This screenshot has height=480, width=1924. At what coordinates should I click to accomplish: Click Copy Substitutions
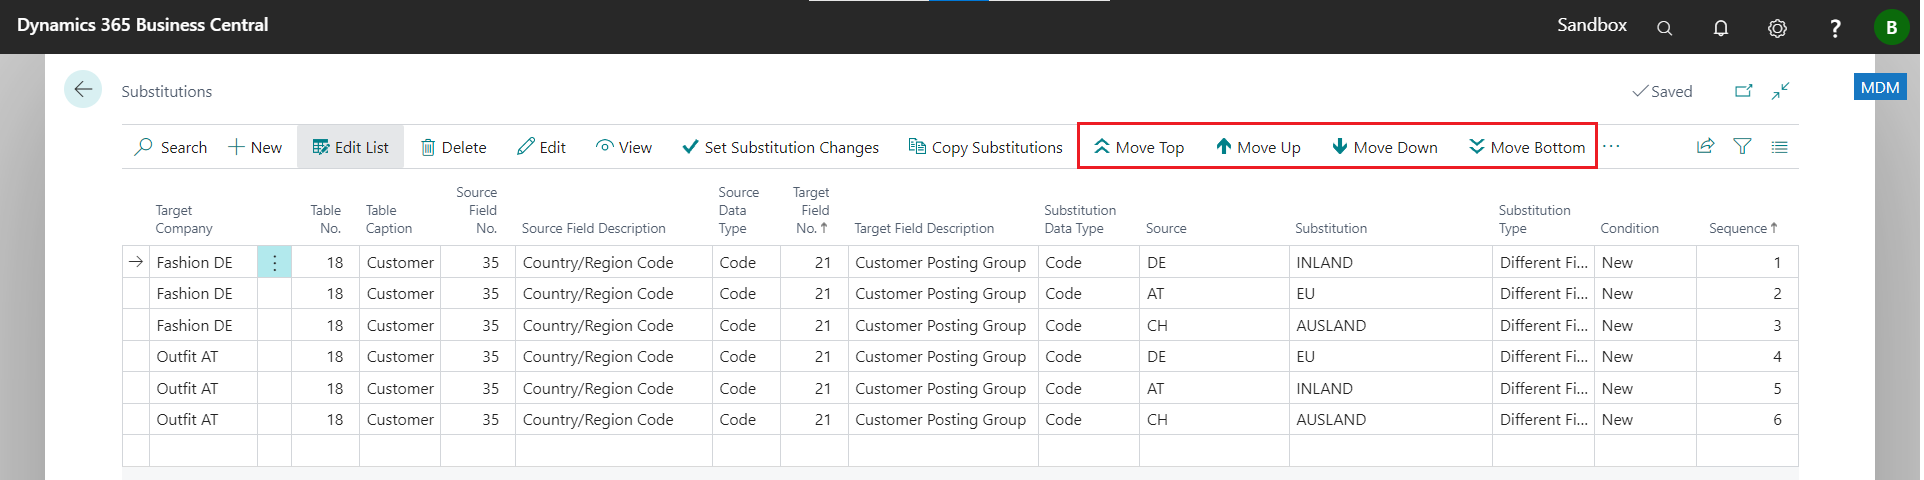coord(985,147)
